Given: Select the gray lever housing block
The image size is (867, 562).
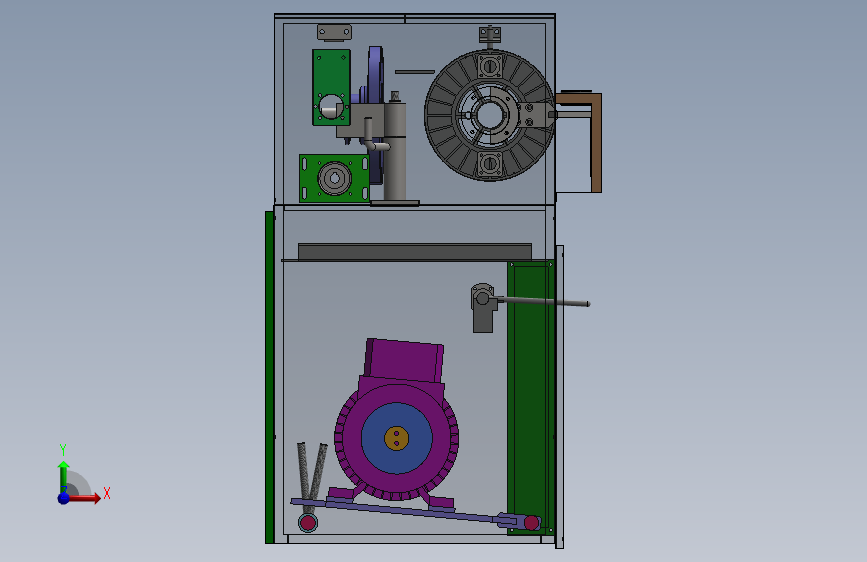Looking at the screenshot, I should coord(482,315).
